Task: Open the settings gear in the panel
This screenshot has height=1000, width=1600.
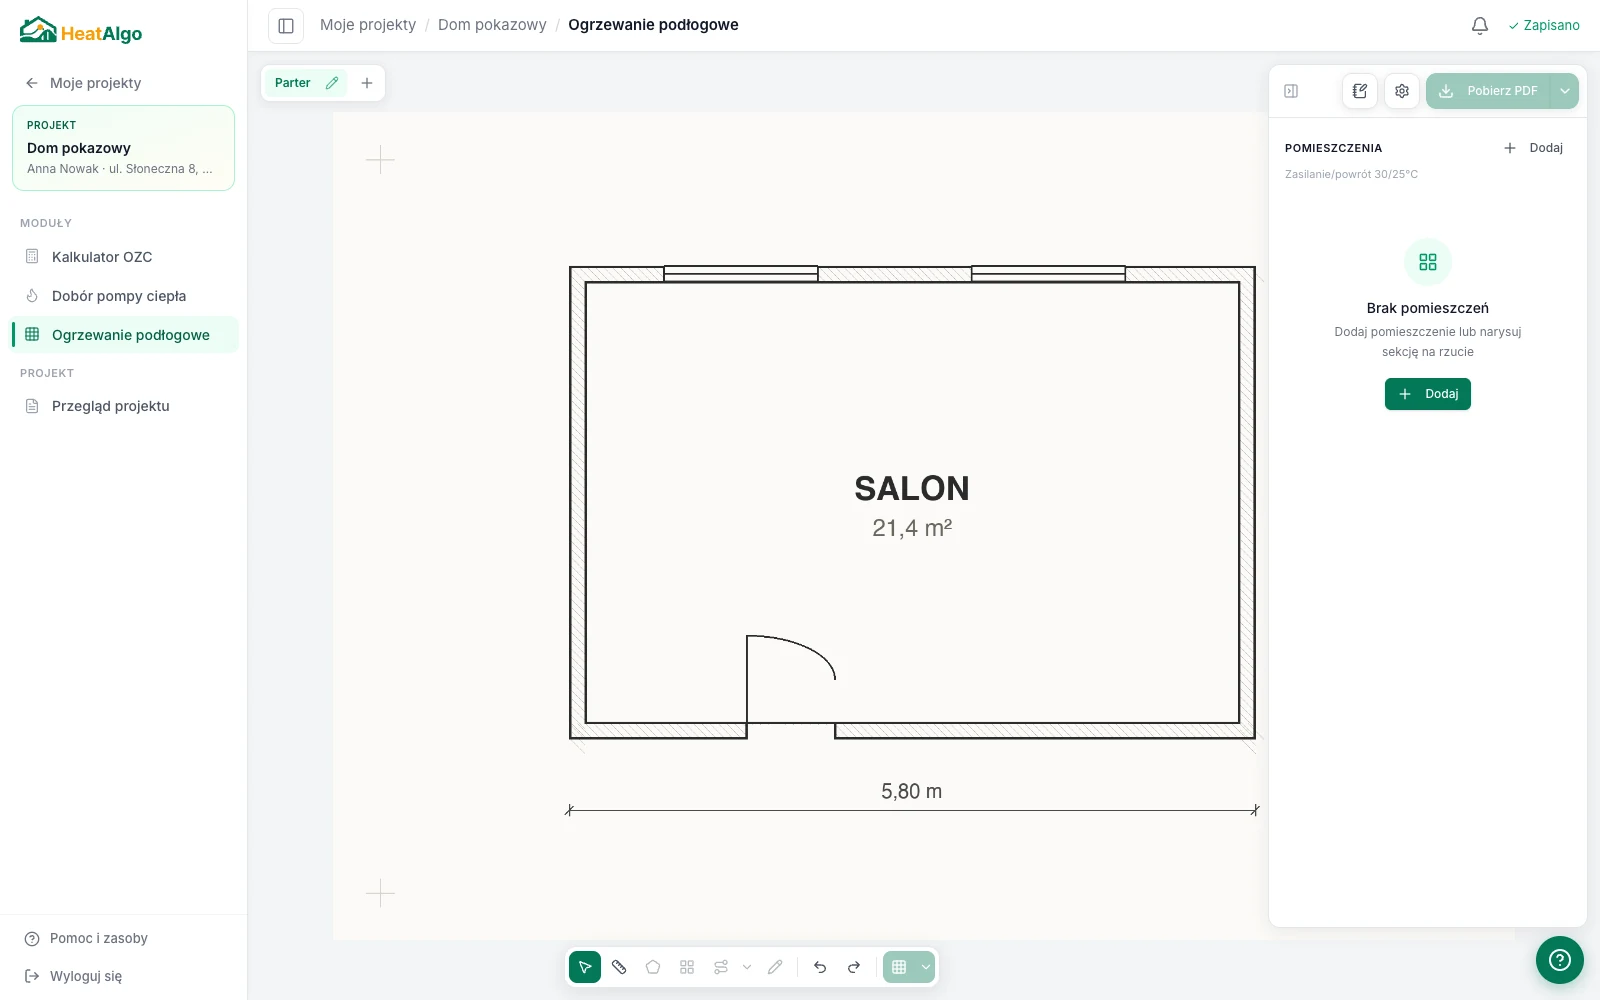Action: (1402, 91)
